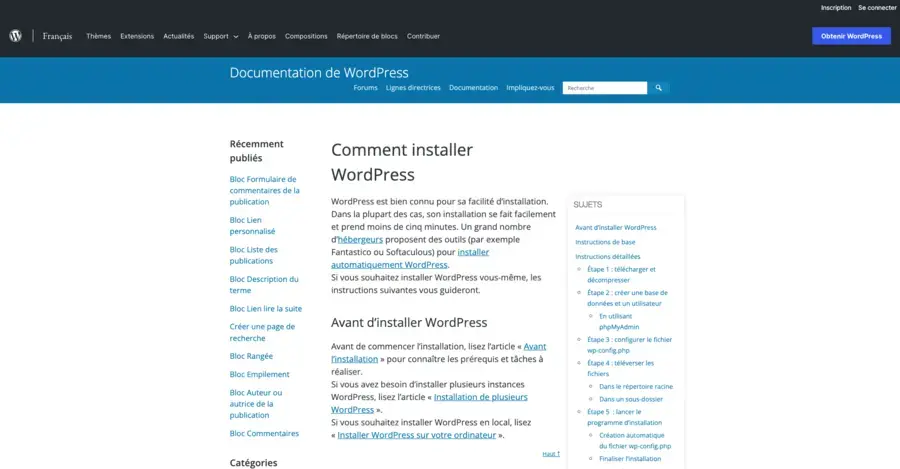Viewport: 900px width, 469px height.
Task: Click the search magnifier button
Action: tap(658, 88)
